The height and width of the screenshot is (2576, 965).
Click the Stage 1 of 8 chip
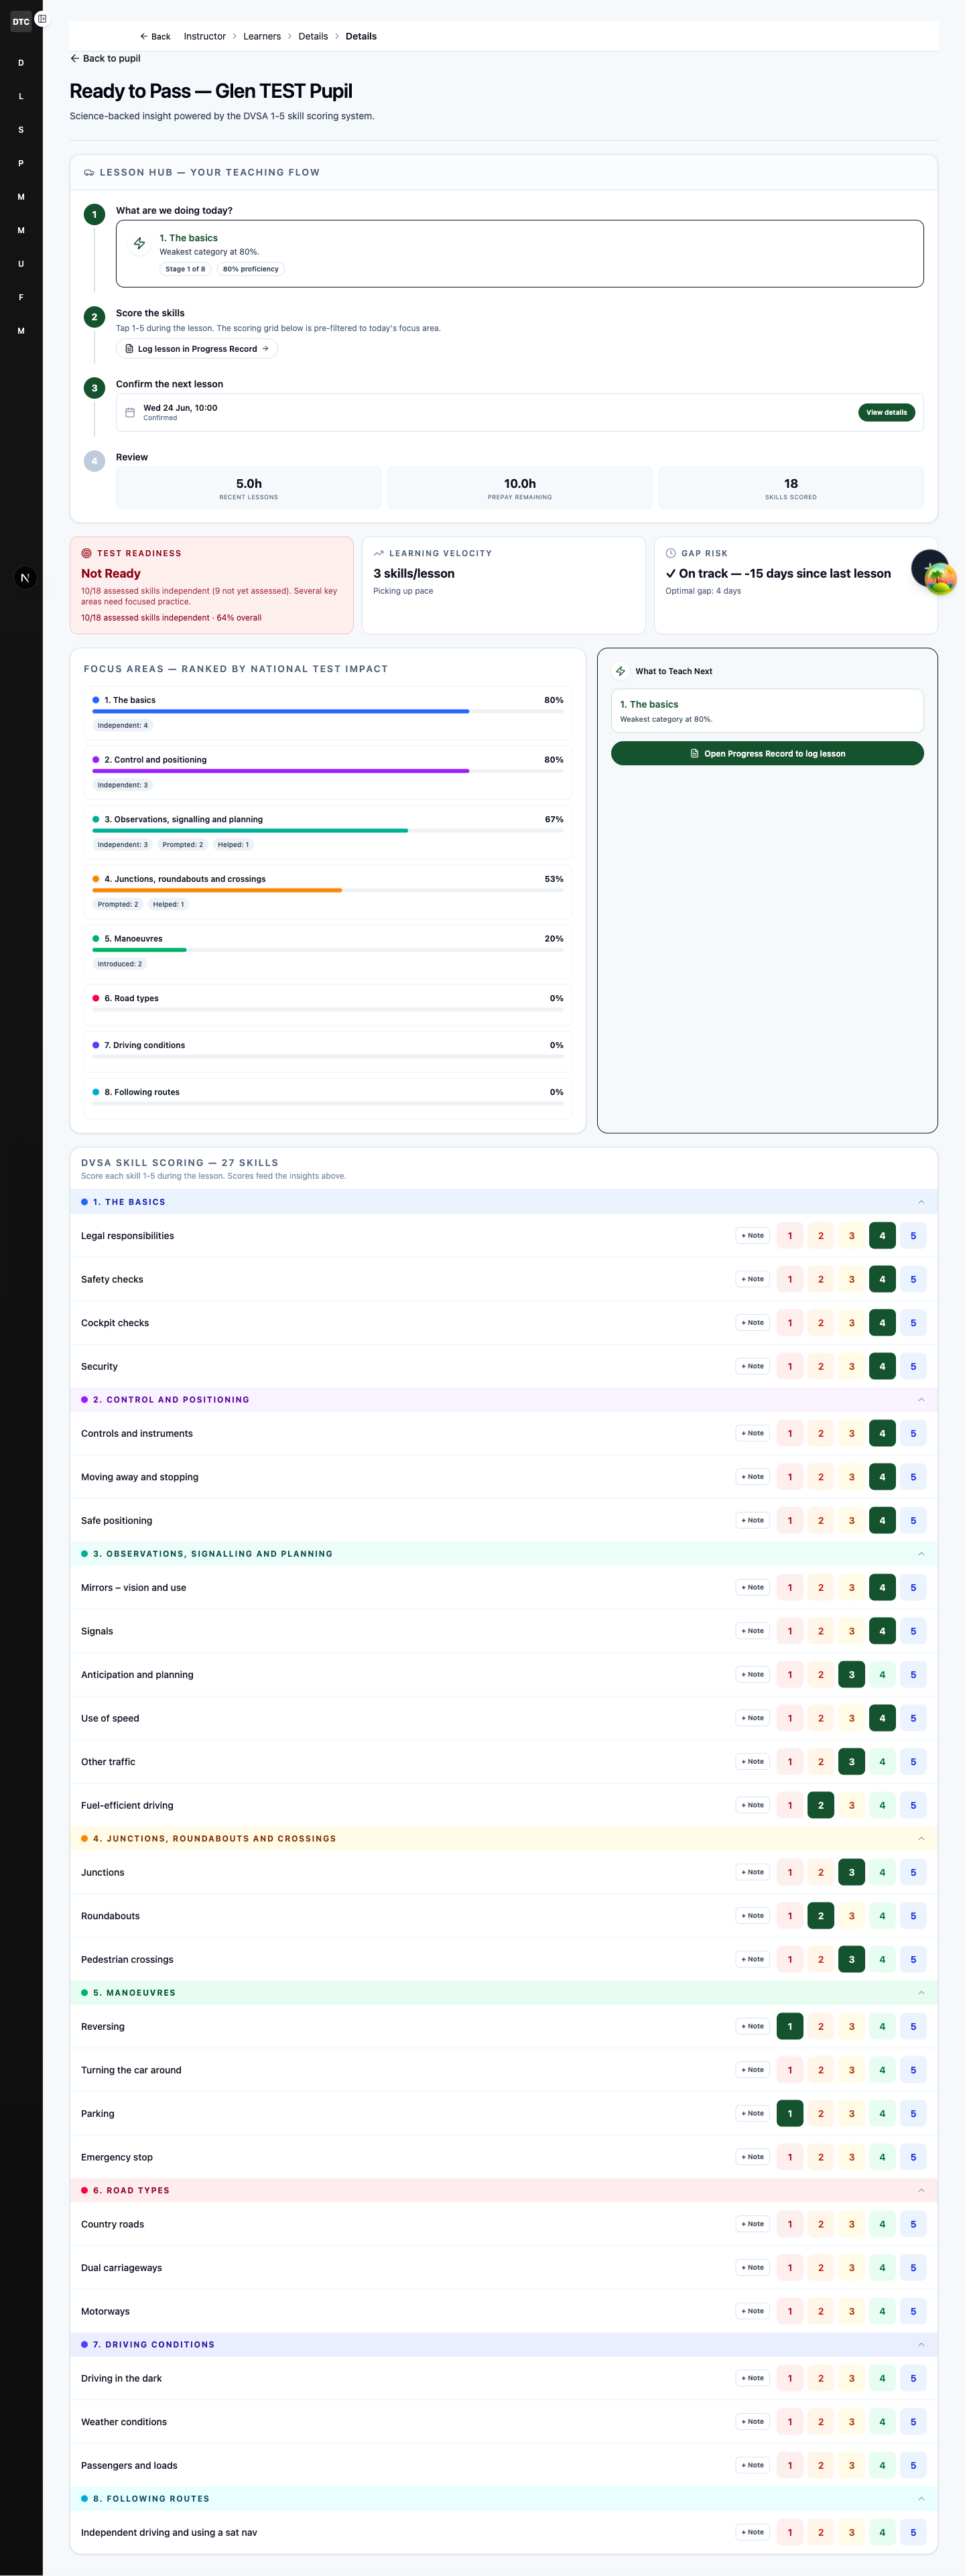[x=185, y=269]
